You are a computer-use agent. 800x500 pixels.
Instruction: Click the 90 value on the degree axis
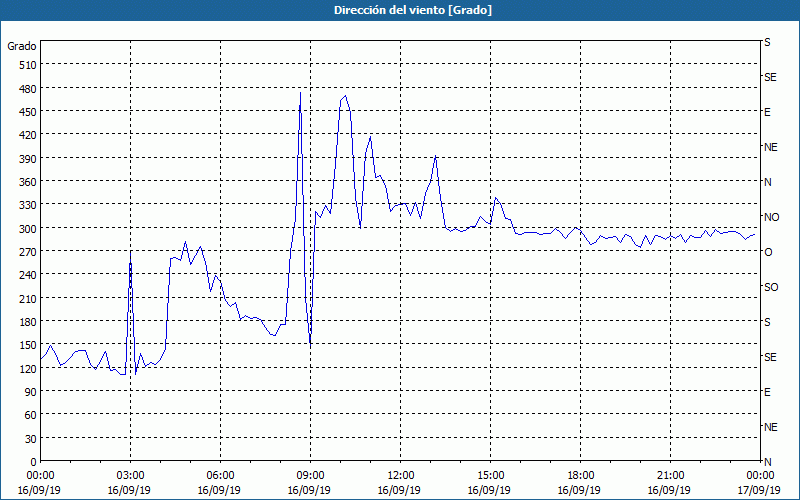pos(31,392)
